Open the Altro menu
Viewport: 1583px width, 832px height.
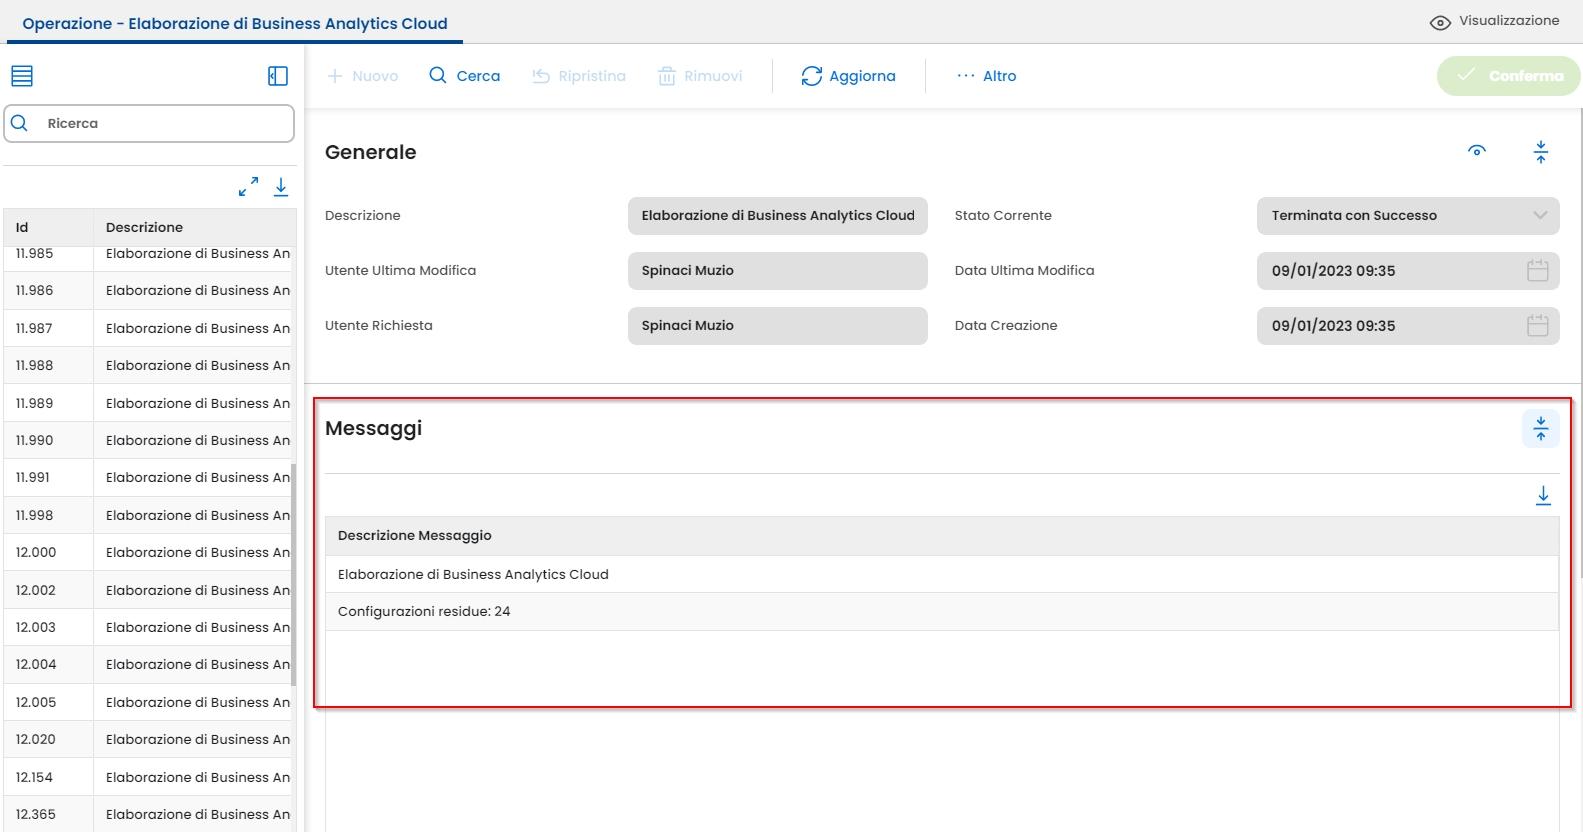(986, 76)
